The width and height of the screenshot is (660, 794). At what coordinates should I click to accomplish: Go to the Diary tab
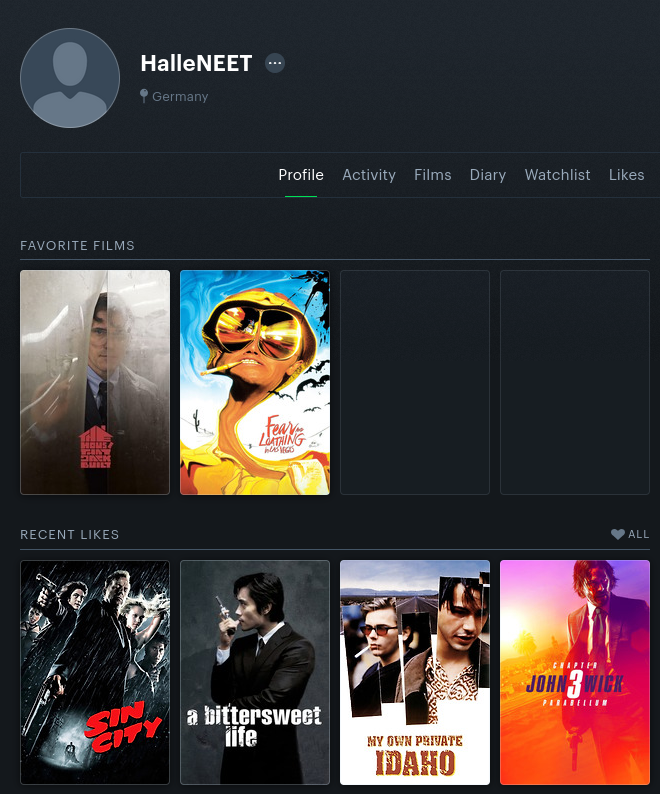click(488, 175)
